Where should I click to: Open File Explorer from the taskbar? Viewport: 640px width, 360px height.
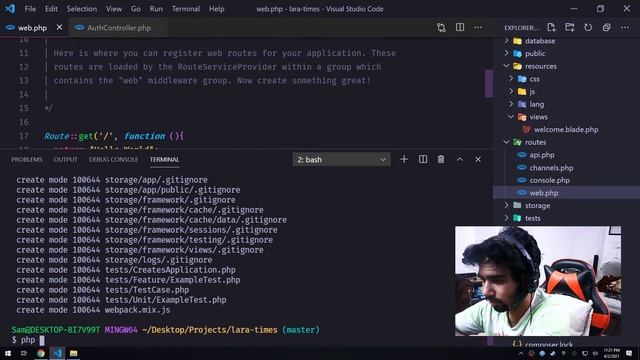(x=73, y=353)
